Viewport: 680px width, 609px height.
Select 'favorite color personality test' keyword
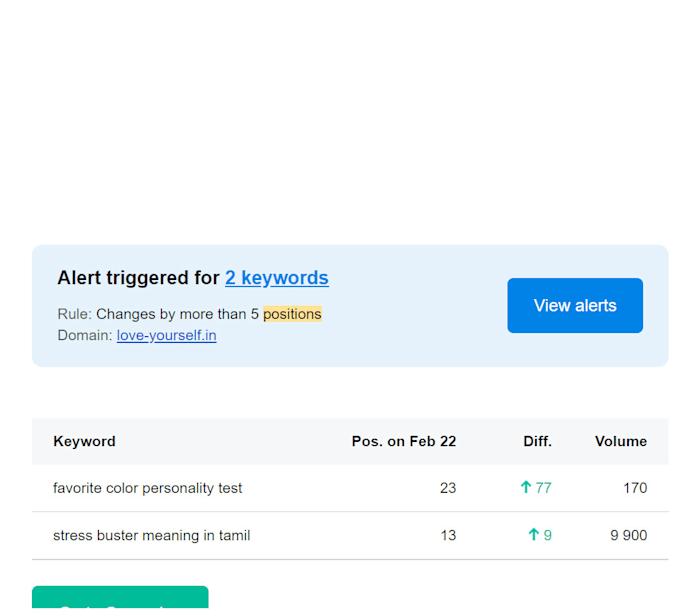coord(147,488)
